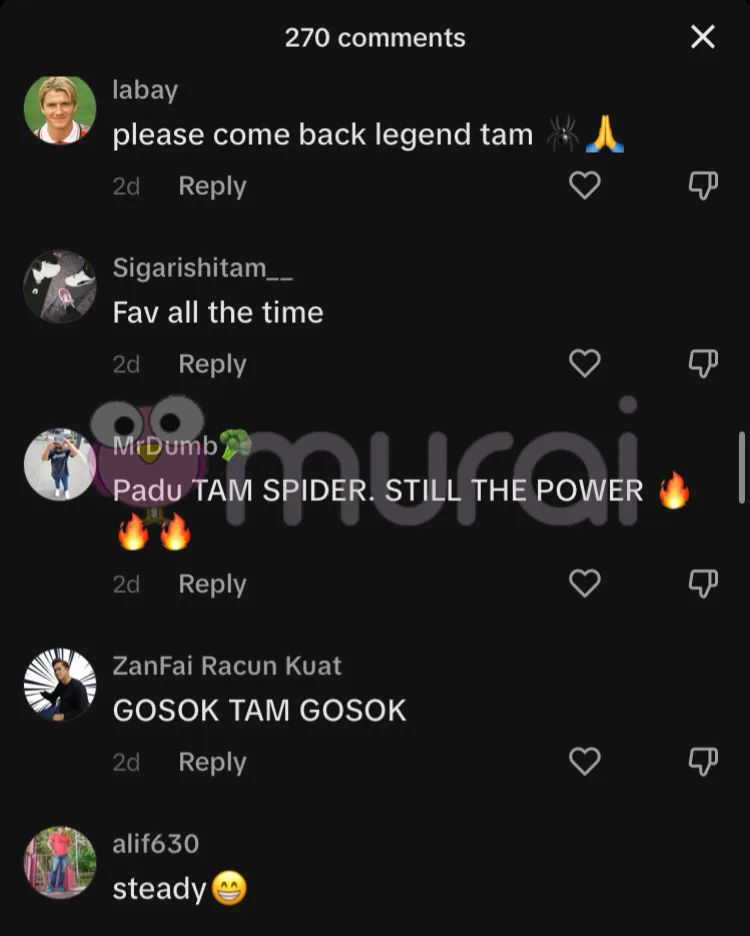This screenshot has width=750, height=936.
Task: Dislike labay's comment with thumbs-down icon
Action: [x=703, y=185]
